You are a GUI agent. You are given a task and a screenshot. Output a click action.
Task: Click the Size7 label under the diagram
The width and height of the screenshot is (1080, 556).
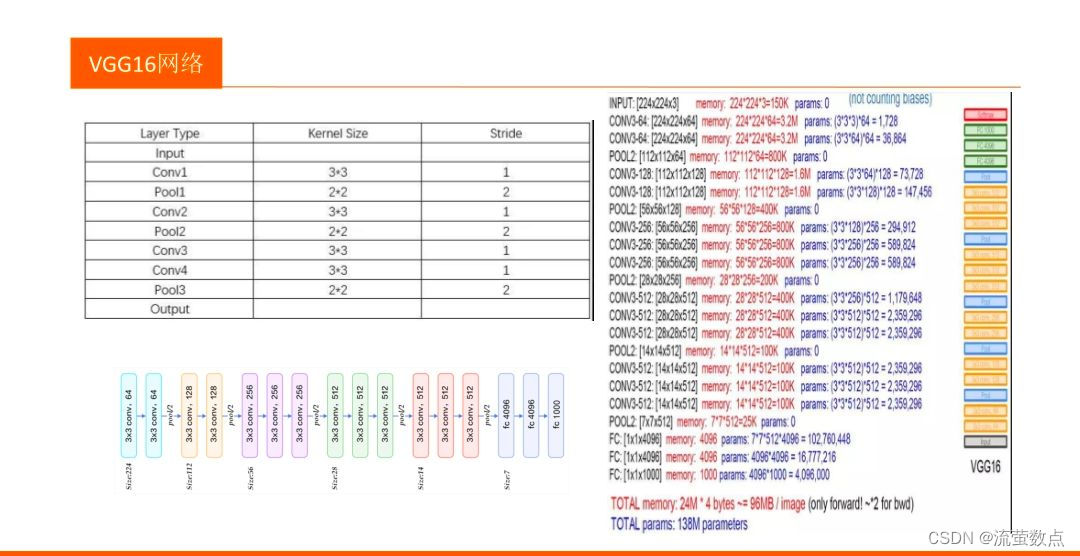tap(506, 477)
